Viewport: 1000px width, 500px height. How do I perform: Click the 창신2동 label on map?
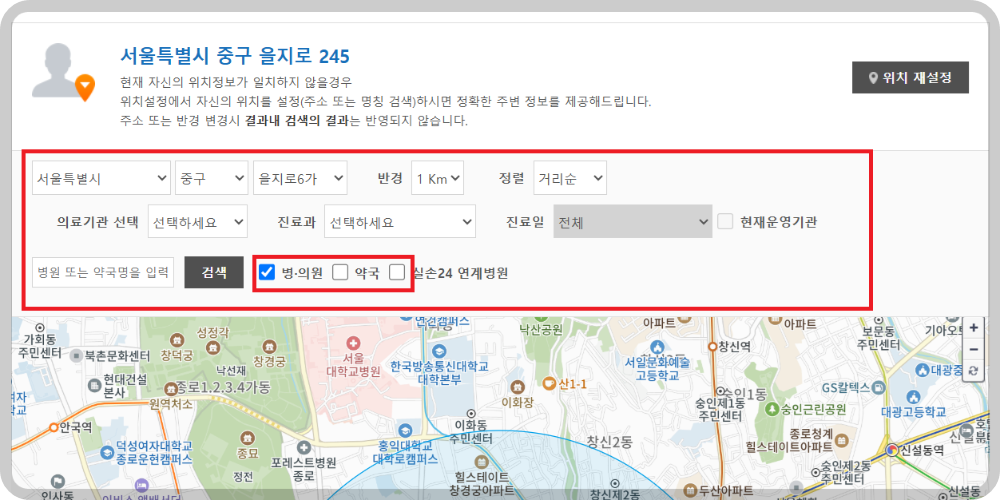click(x=609, y=442)
